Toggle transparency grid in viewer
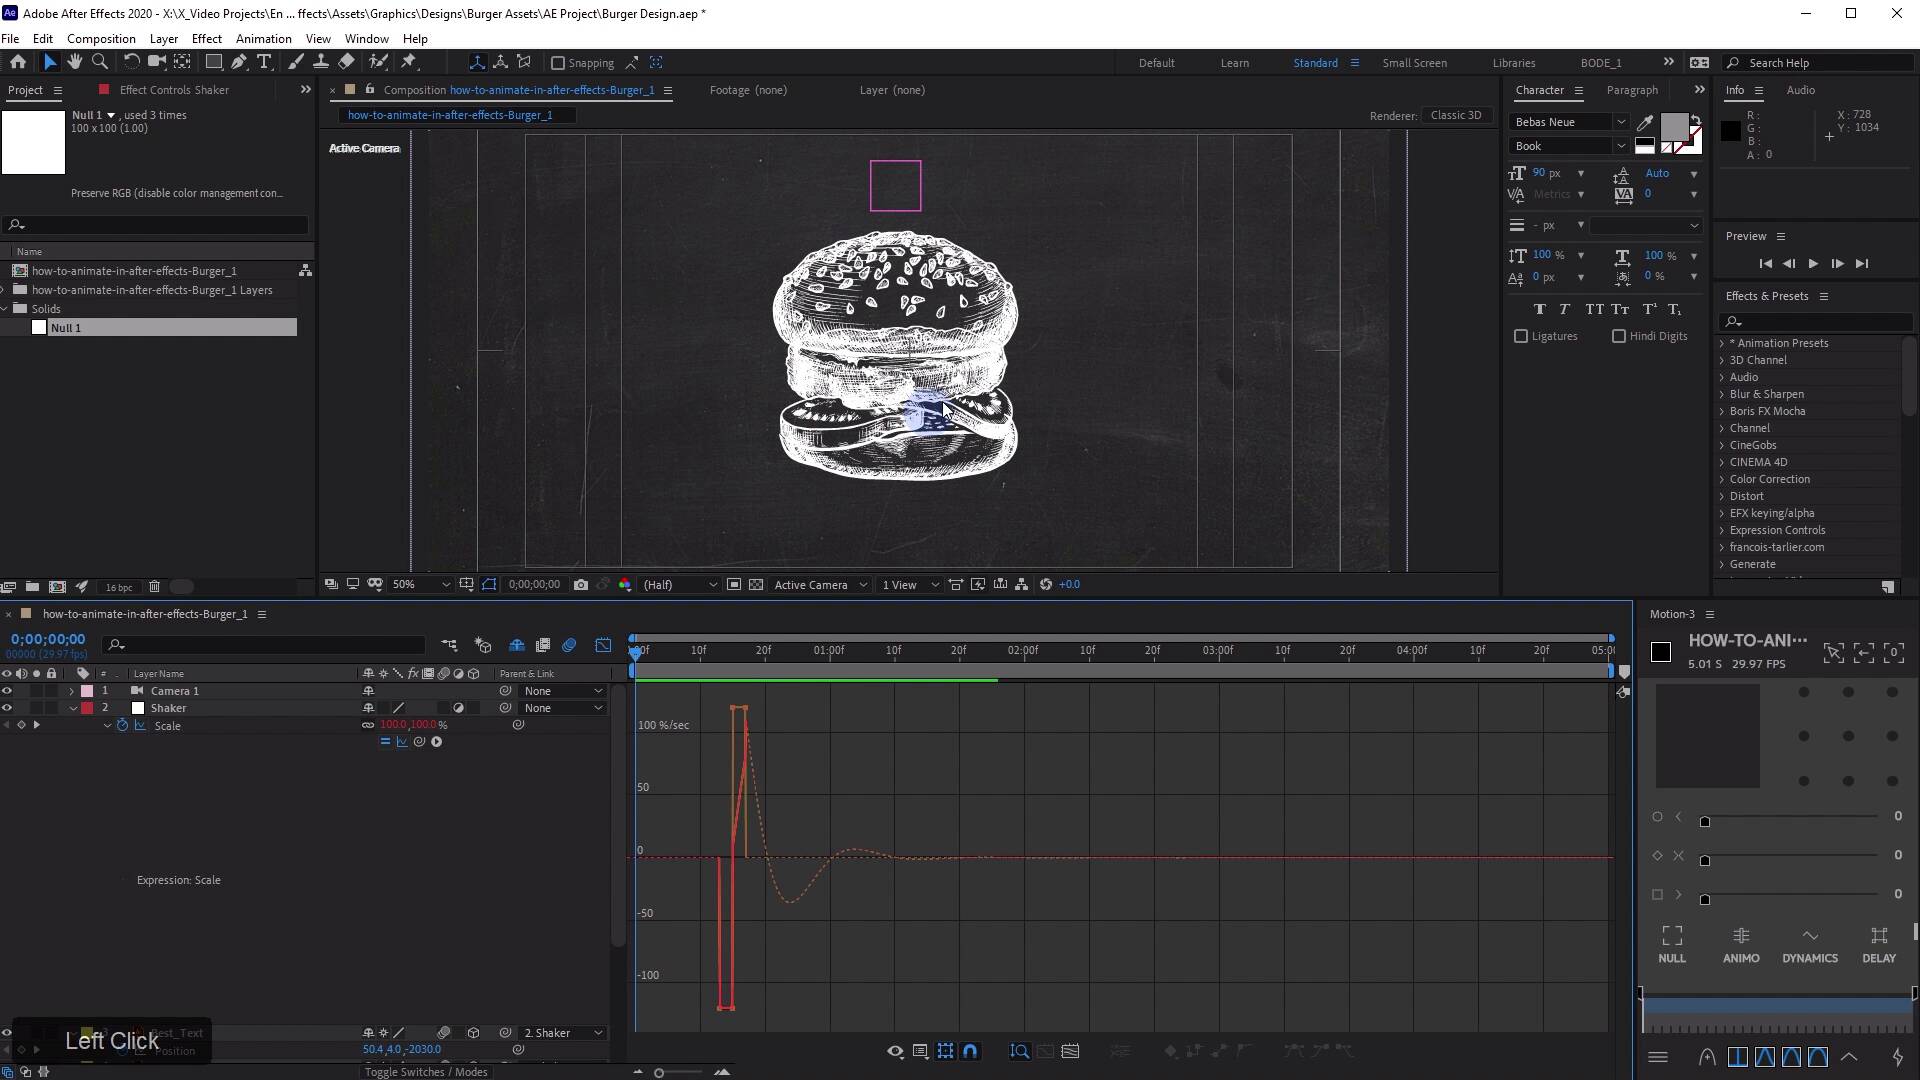 [756, 585]
